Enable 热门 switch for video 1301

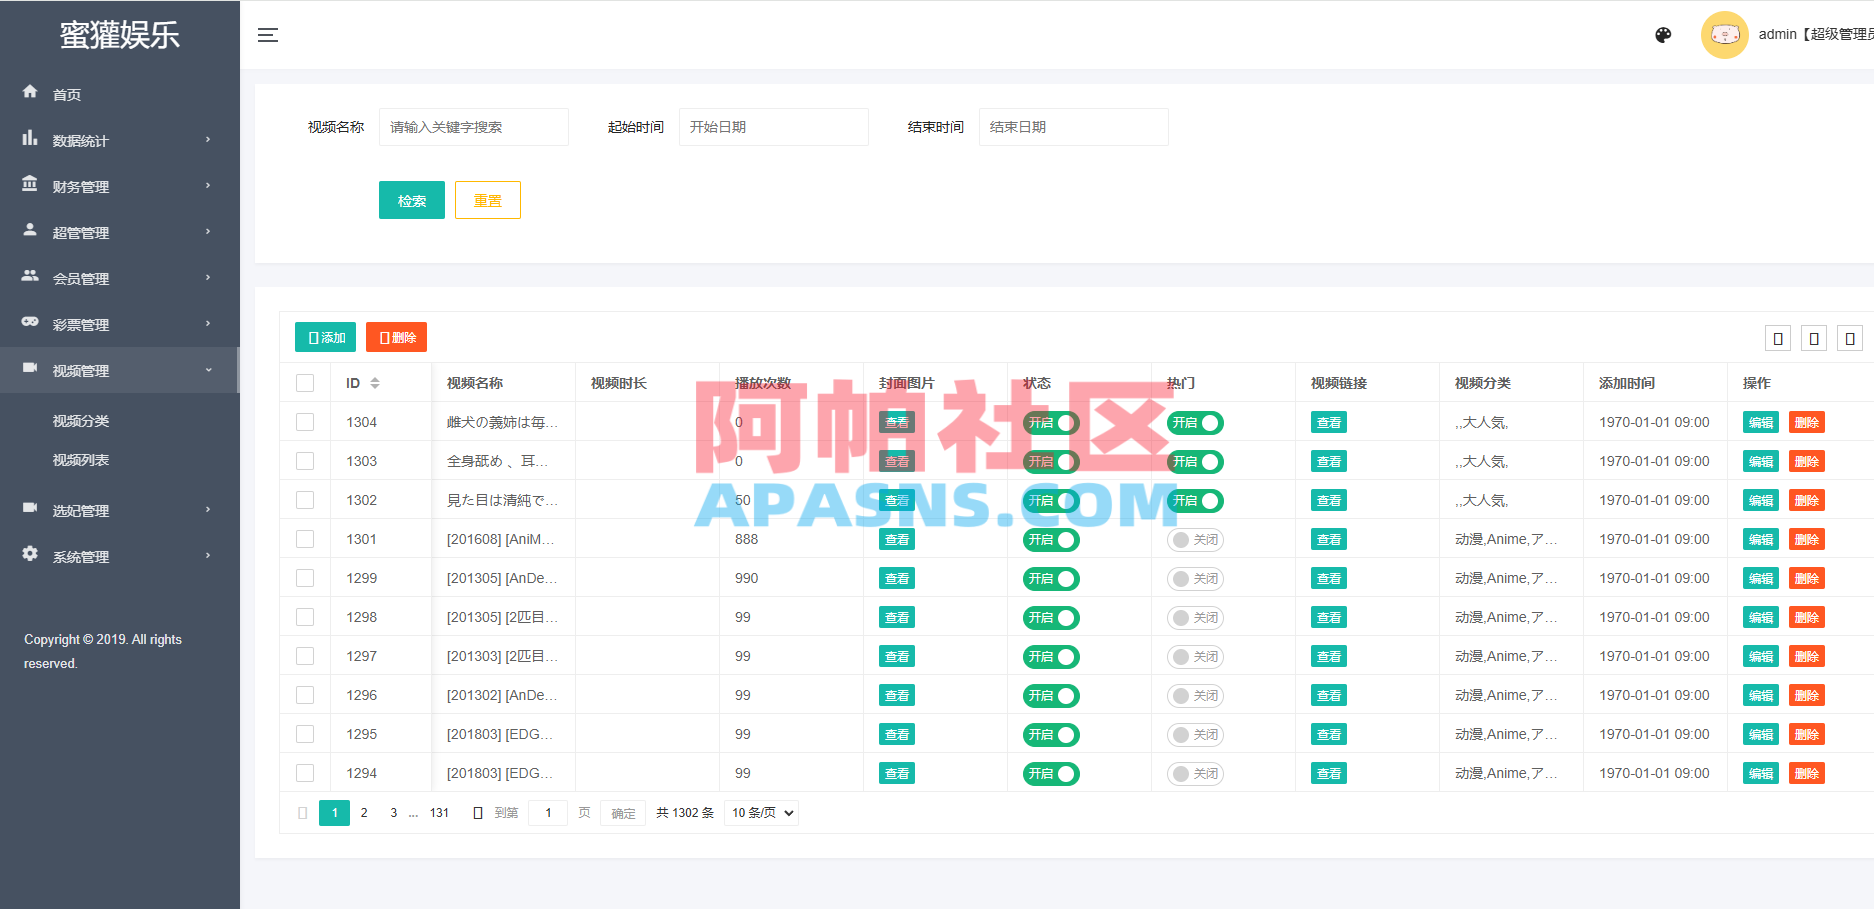(x=1194, y=539)
